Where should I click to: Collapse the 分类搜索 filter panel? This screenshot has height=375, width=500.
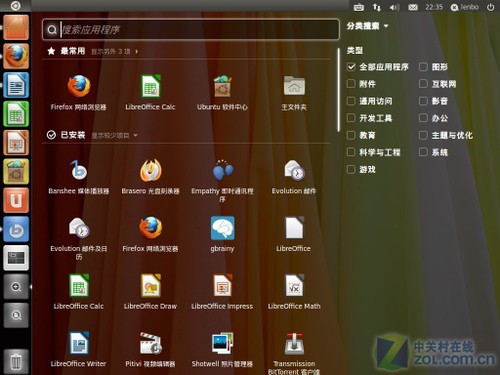(367, 26)
